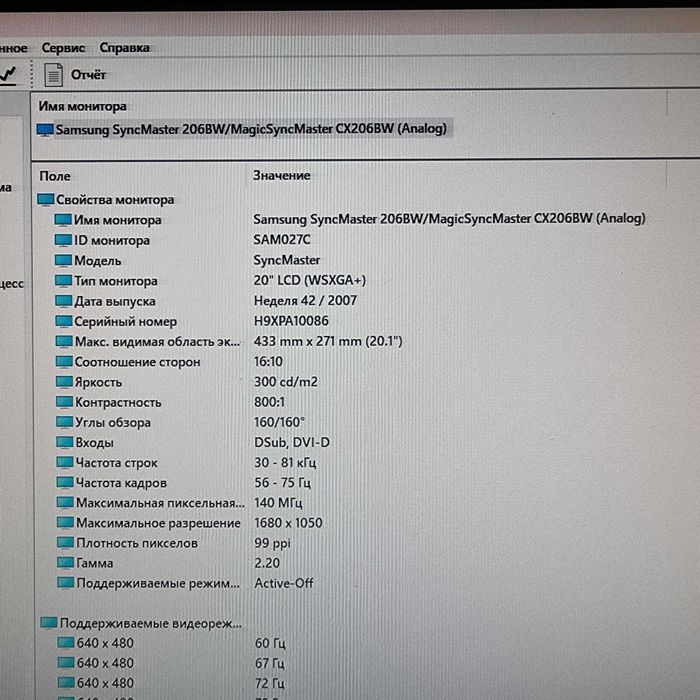This screenshot has height=700, width=700.
Task: Click icon next to Частота кадров
Action: pos(65,483)
